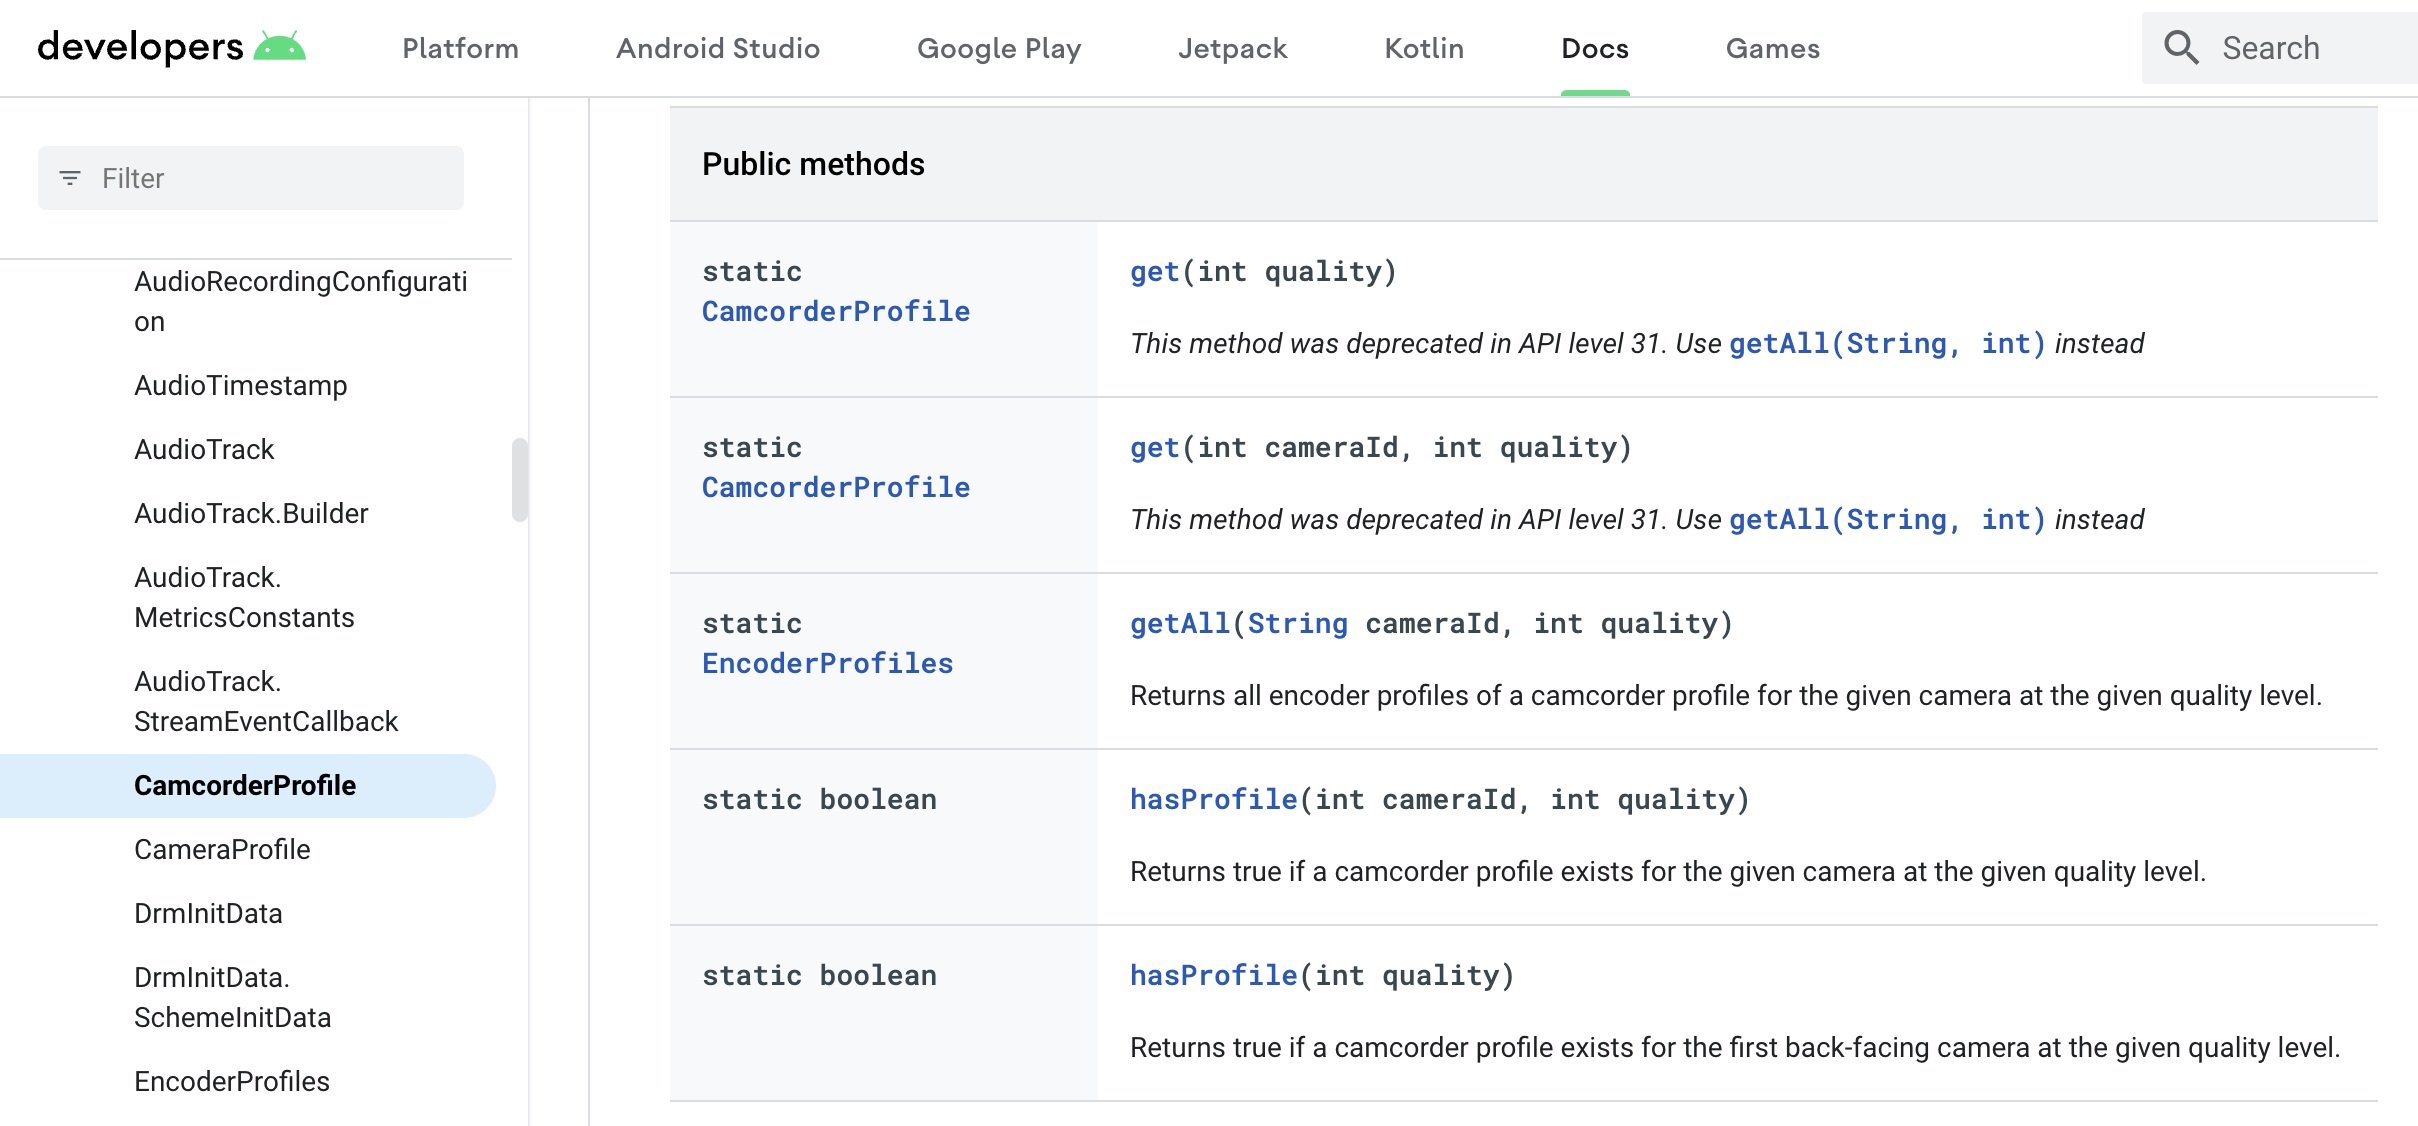Select DrmInitData.SchemeInitData in sidebar

coord(232,997)
